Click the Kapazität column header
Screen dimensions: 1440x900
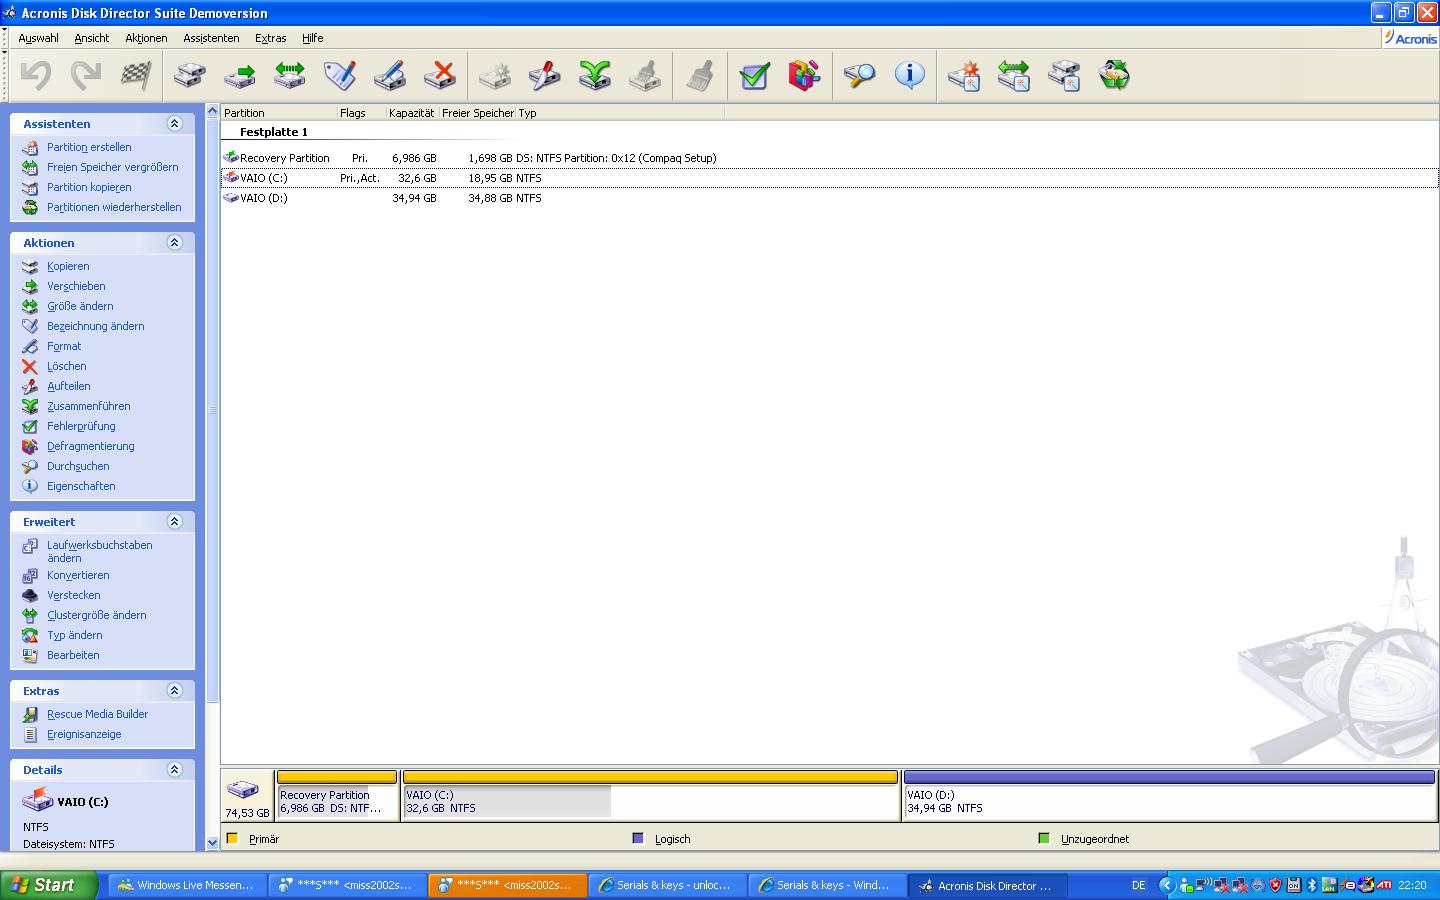click(x=412, y=113)
